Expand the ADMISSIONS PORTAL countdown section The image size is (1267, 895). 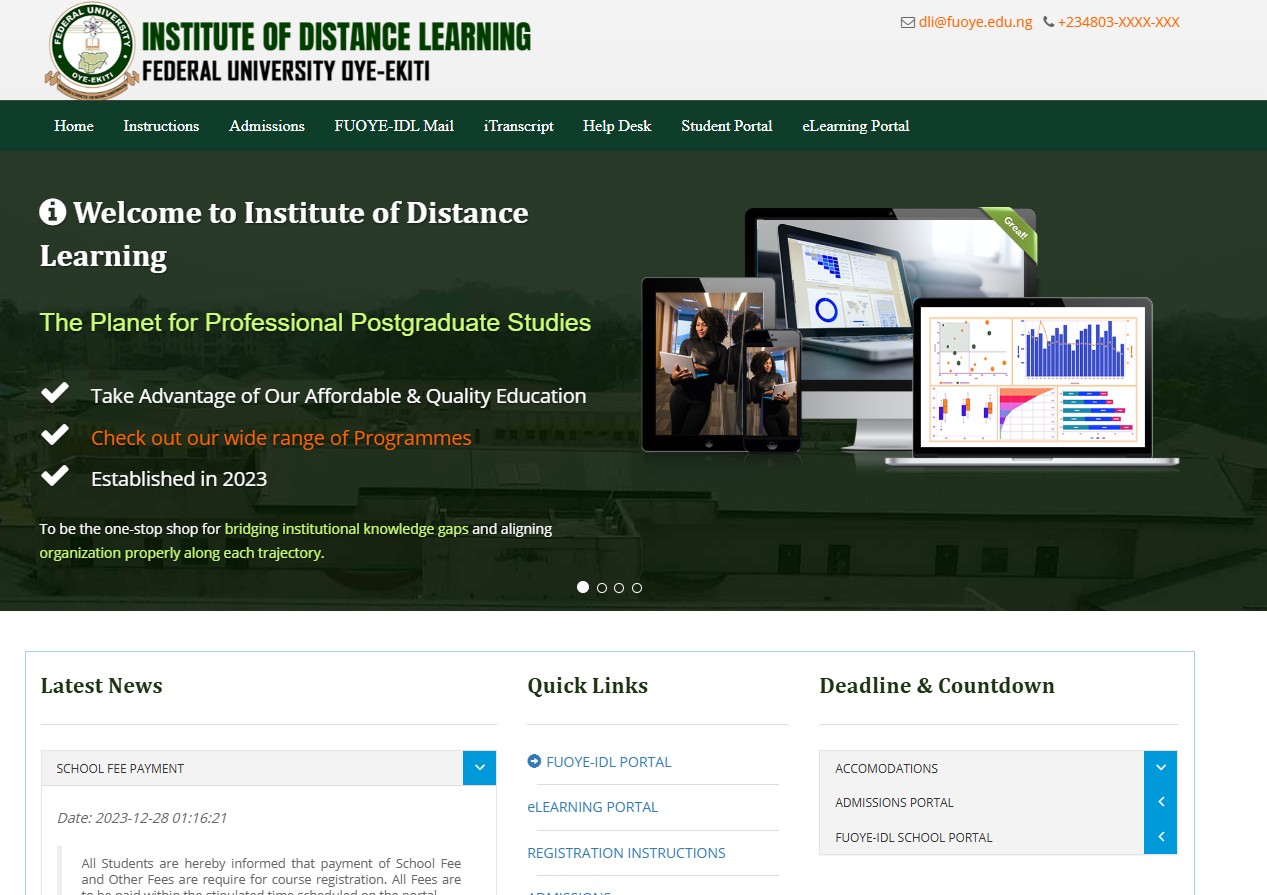tap(1160, 802)
